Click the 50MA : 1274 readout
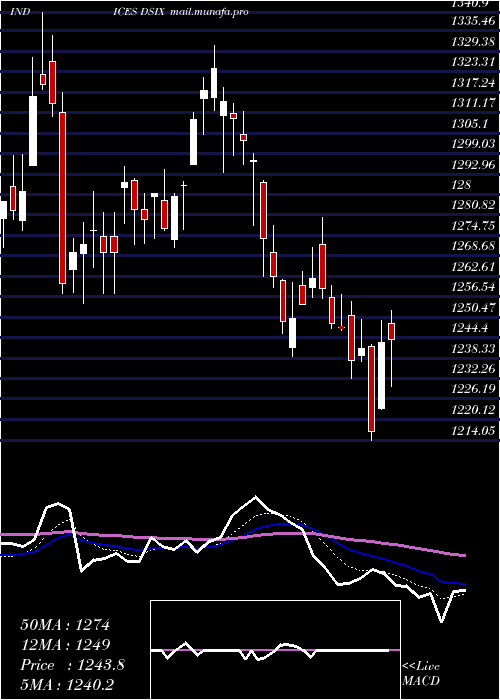500x700 pixels. click(65, 625)
